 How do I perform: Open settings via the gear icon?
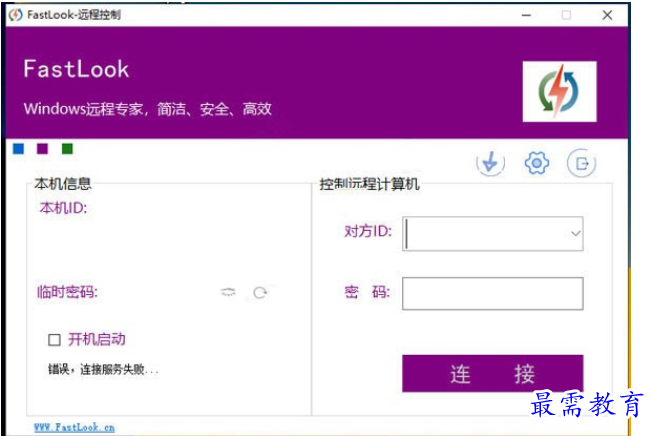[536, 163]
